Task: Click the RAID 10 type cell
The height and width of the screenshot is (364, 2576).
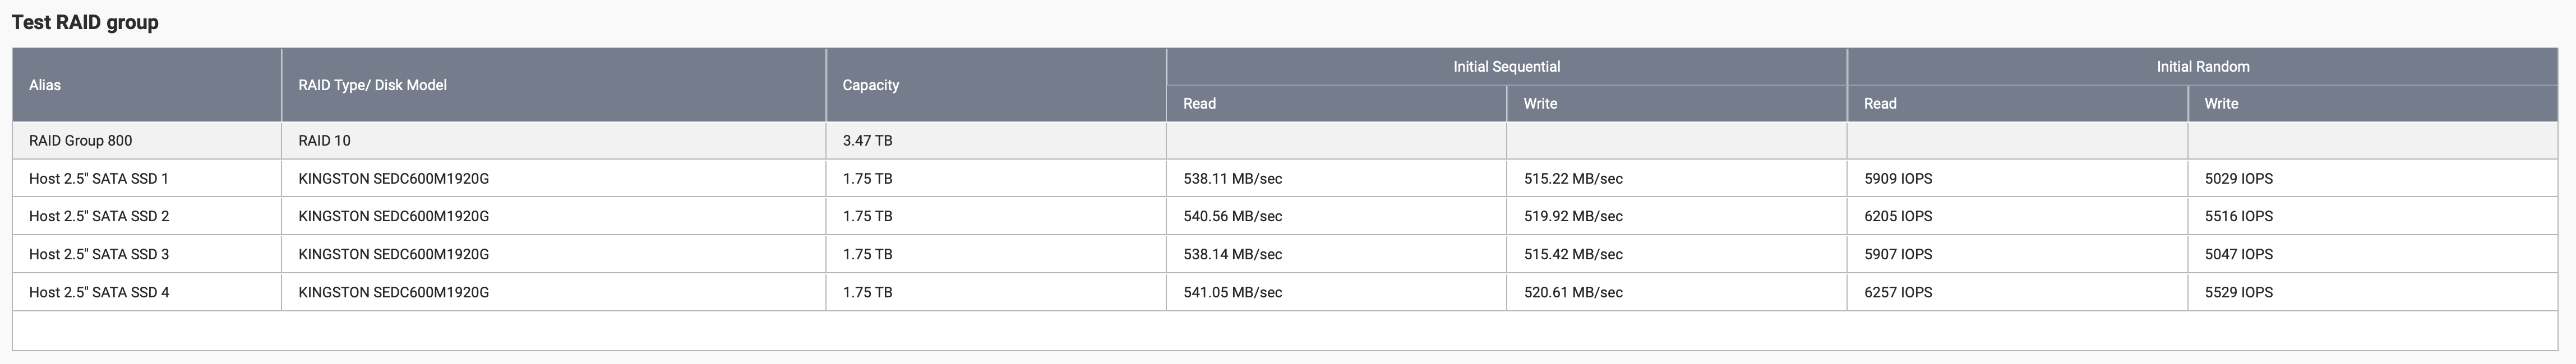Action: (x=324, y=141)
